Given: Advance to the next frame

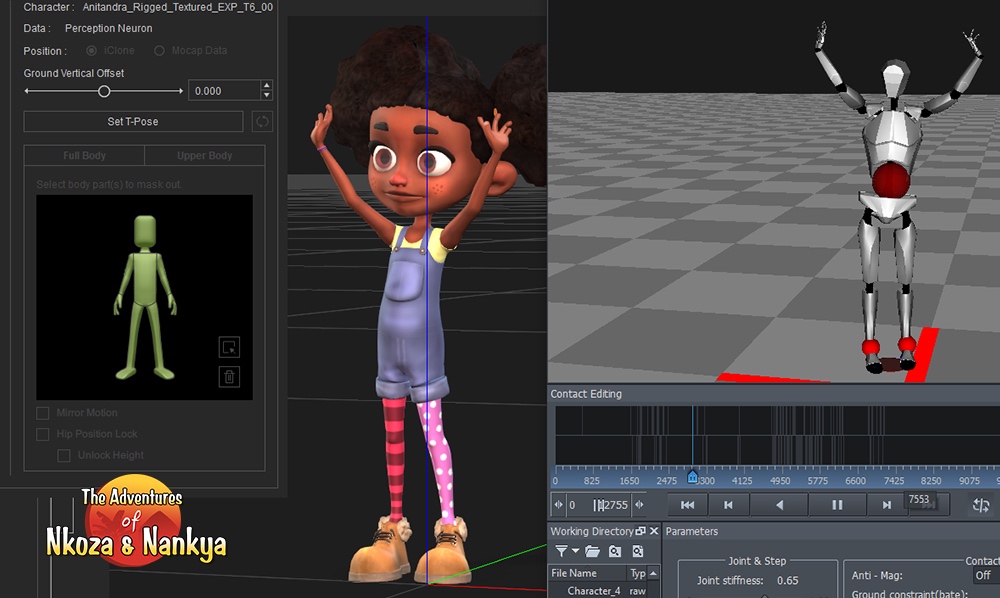Looking at the screenshot, I should (x=886, y=506).
